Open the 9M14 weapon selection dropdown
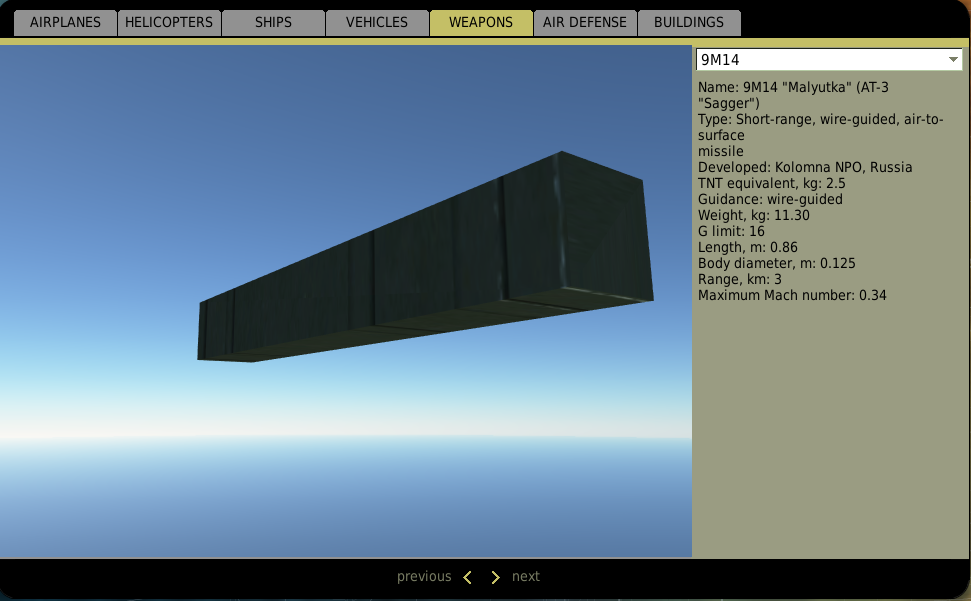The image size is (974, 603). (x=829, y=60)
